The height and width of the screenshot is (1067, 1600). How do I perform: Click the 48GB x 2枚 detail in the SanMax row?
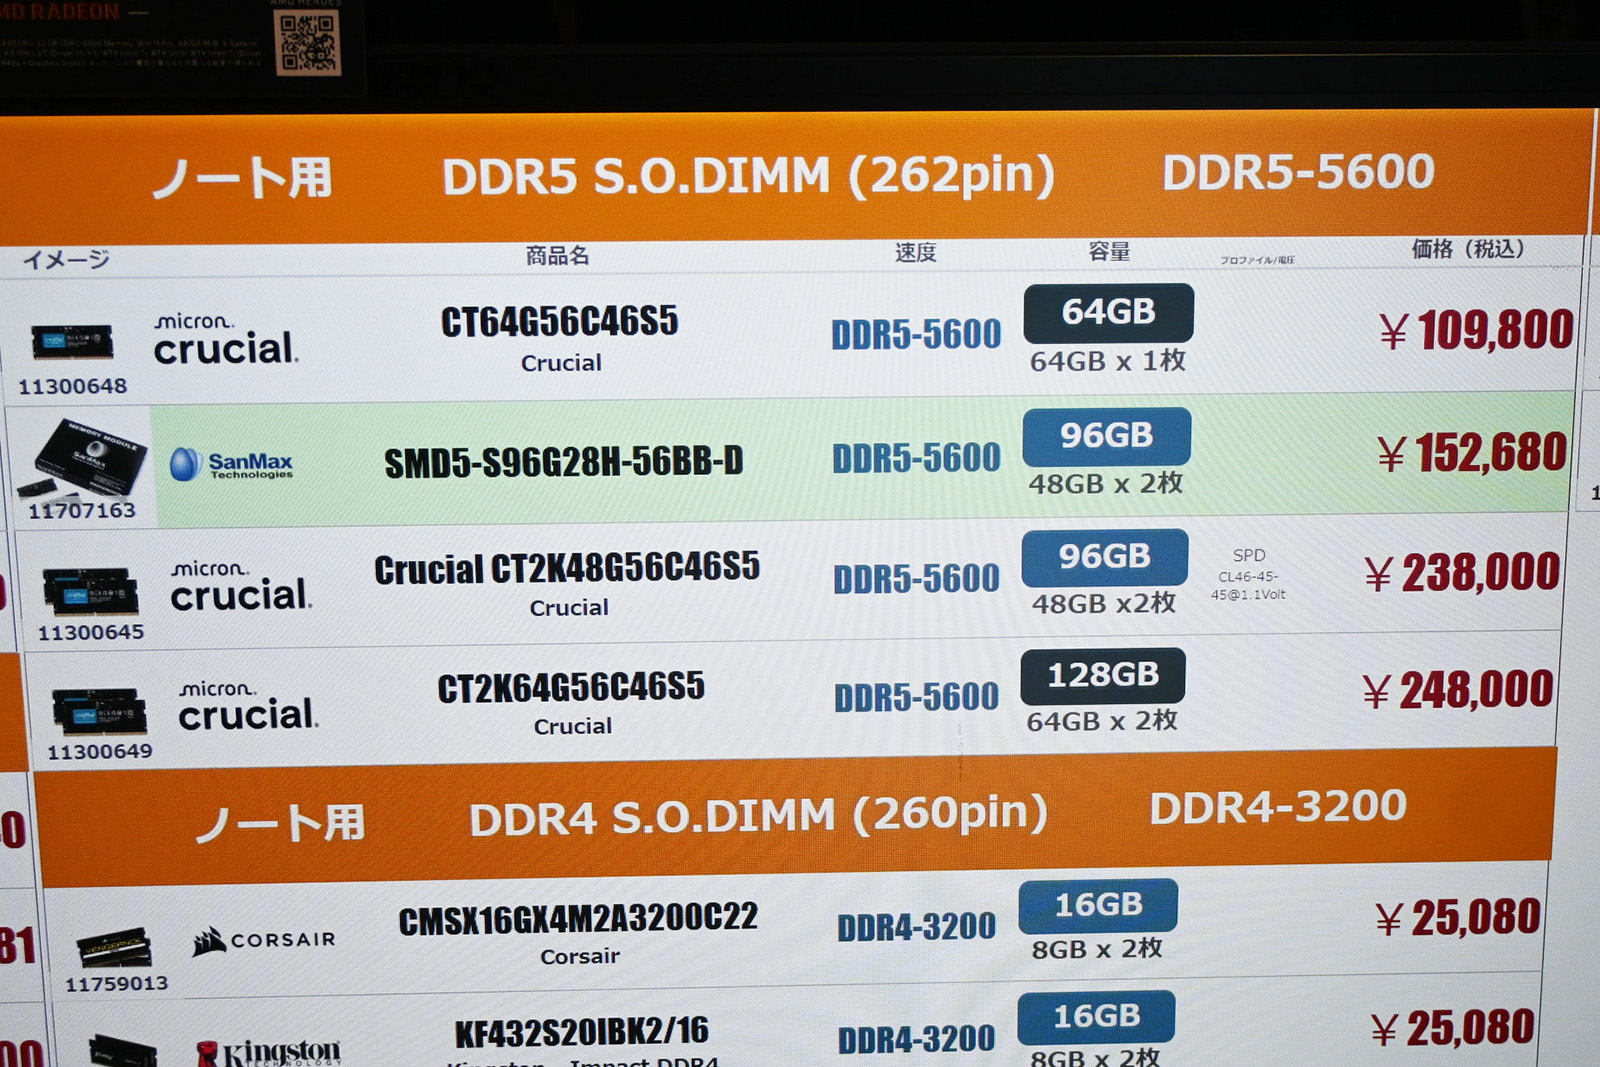[1106, 484]
